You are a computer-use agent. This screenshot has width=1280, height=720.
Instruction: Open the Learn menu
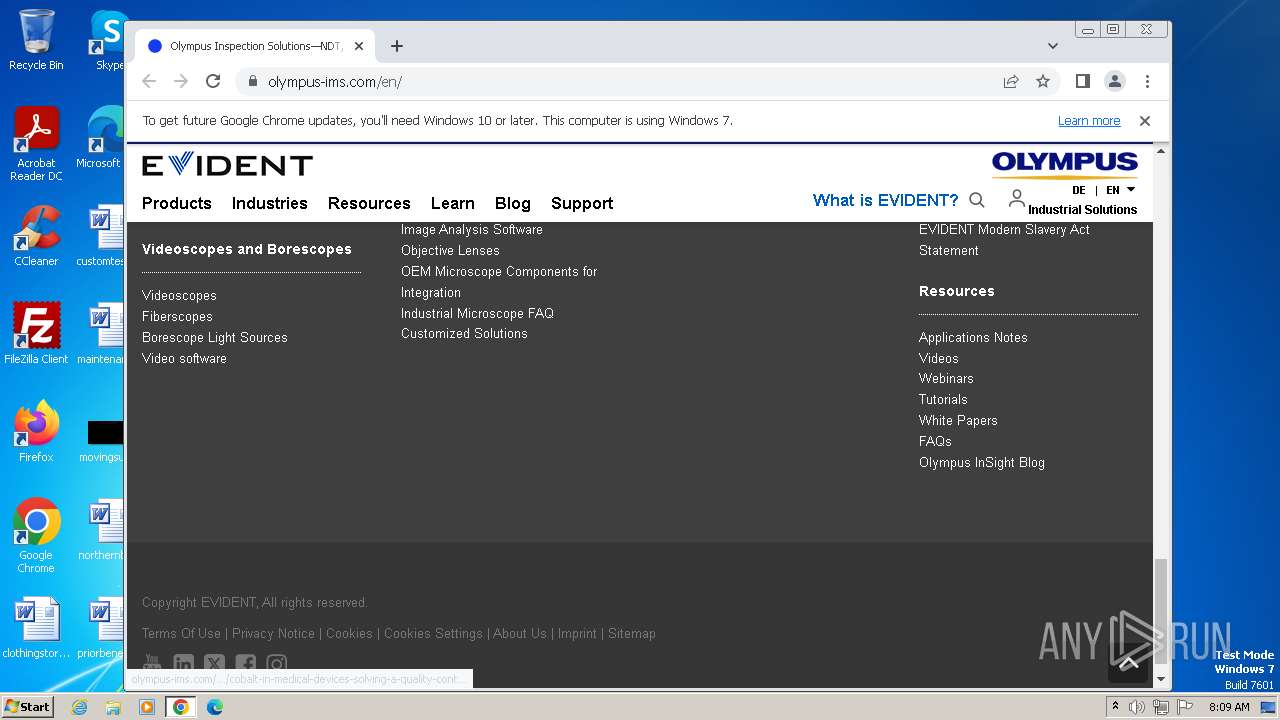pyautogui.click(x=453, y=203)
